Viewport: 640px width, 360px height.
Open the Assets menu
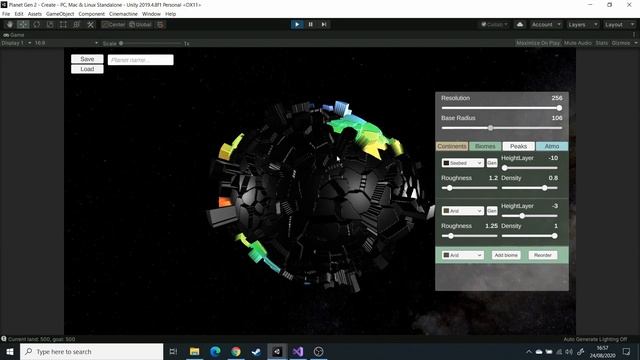pyautogui.click(x=35, y=14)
